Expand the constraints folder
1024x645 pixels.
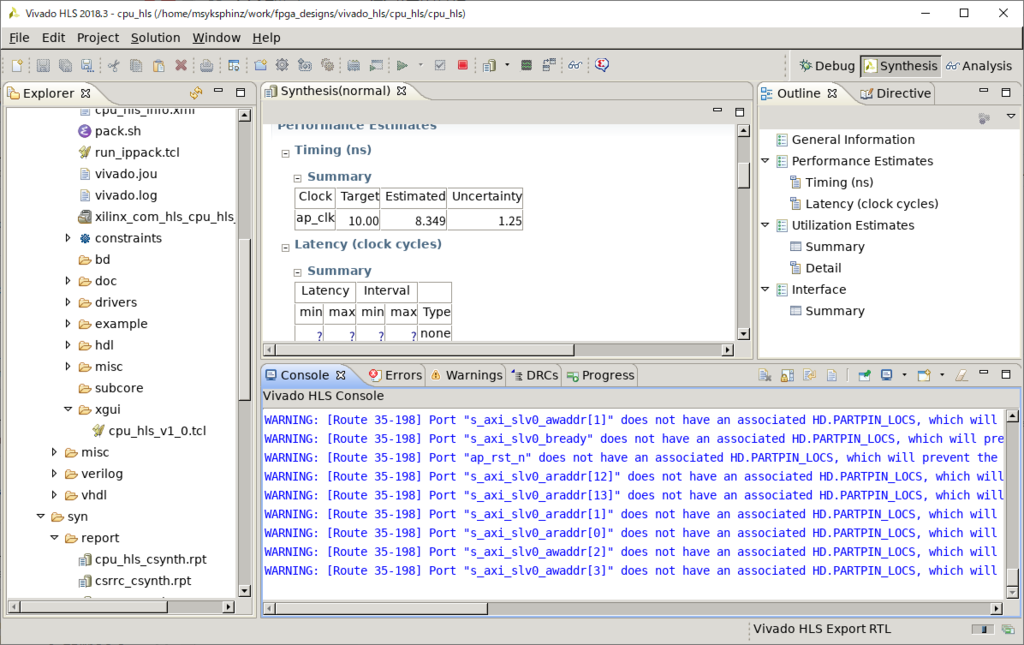click(x=68, y=238)
